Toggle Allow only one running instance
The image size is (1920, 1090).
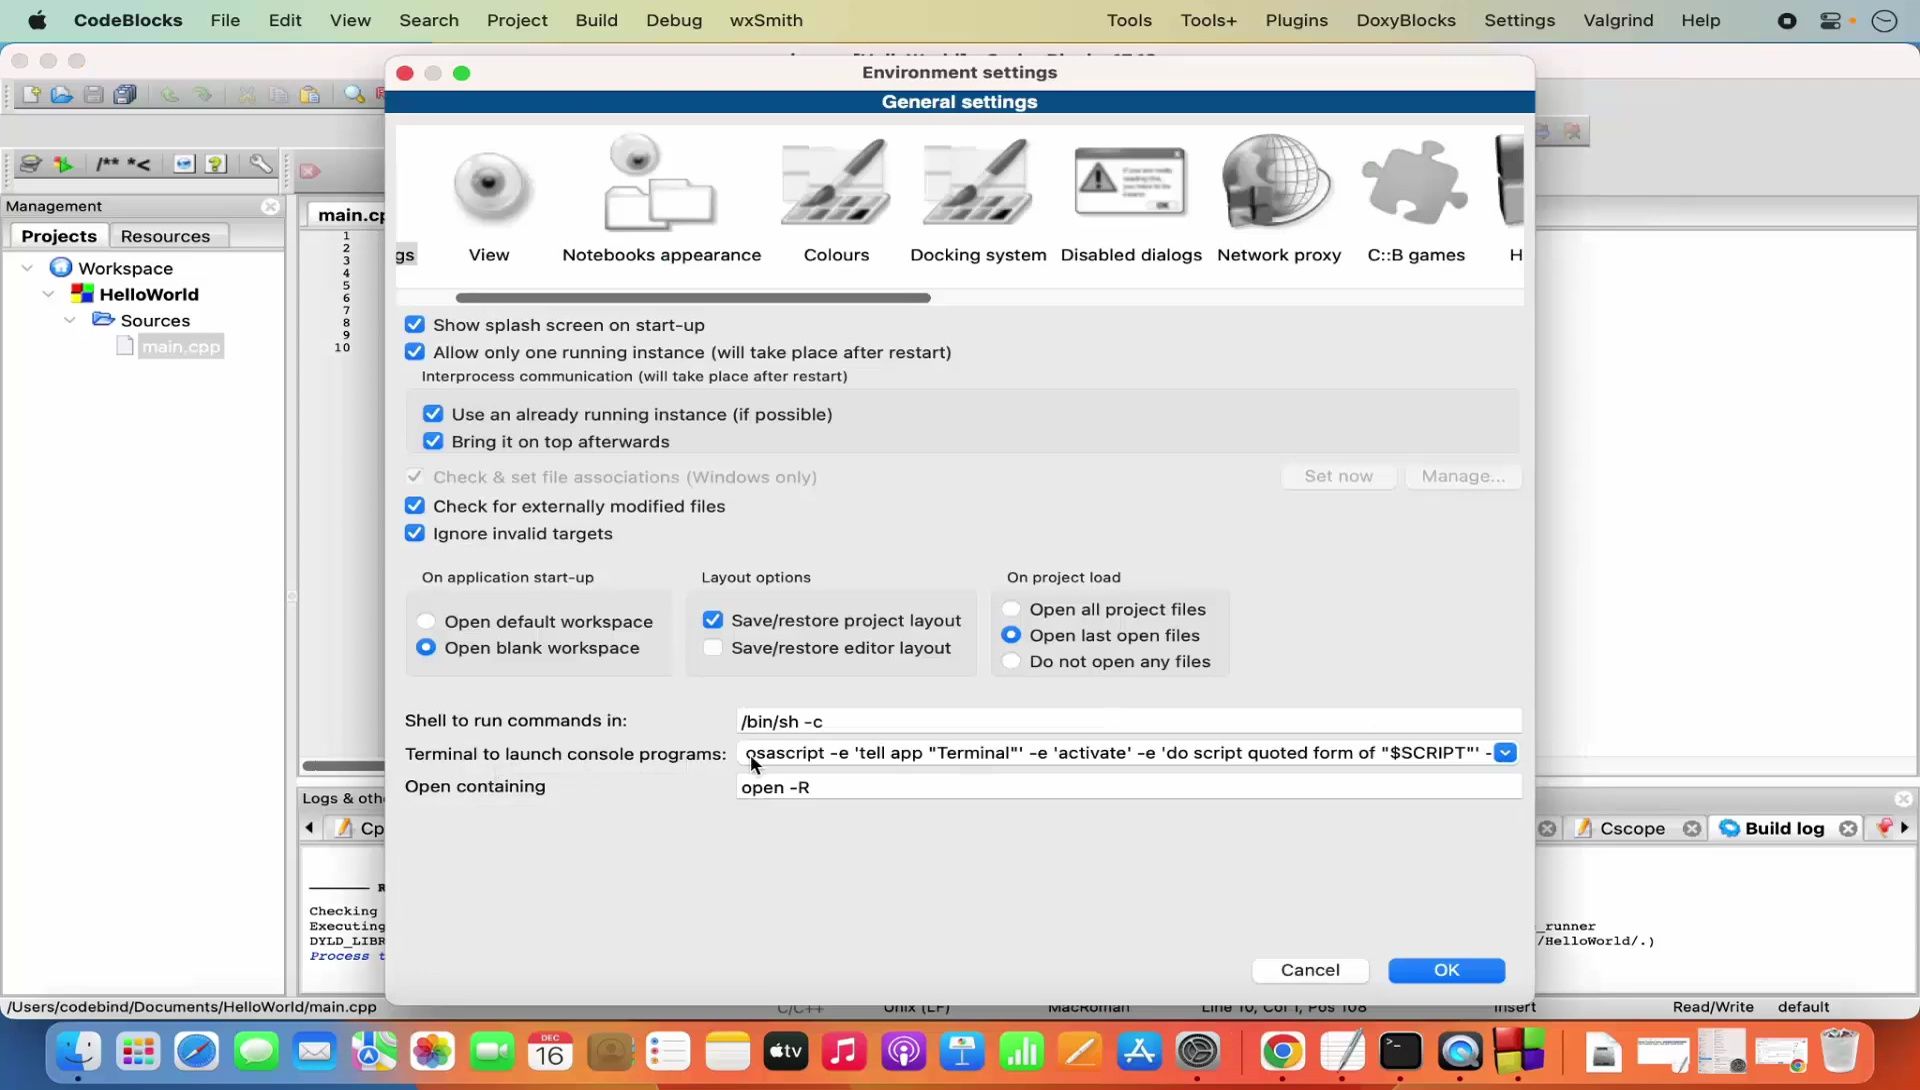[x=415, y=352]
